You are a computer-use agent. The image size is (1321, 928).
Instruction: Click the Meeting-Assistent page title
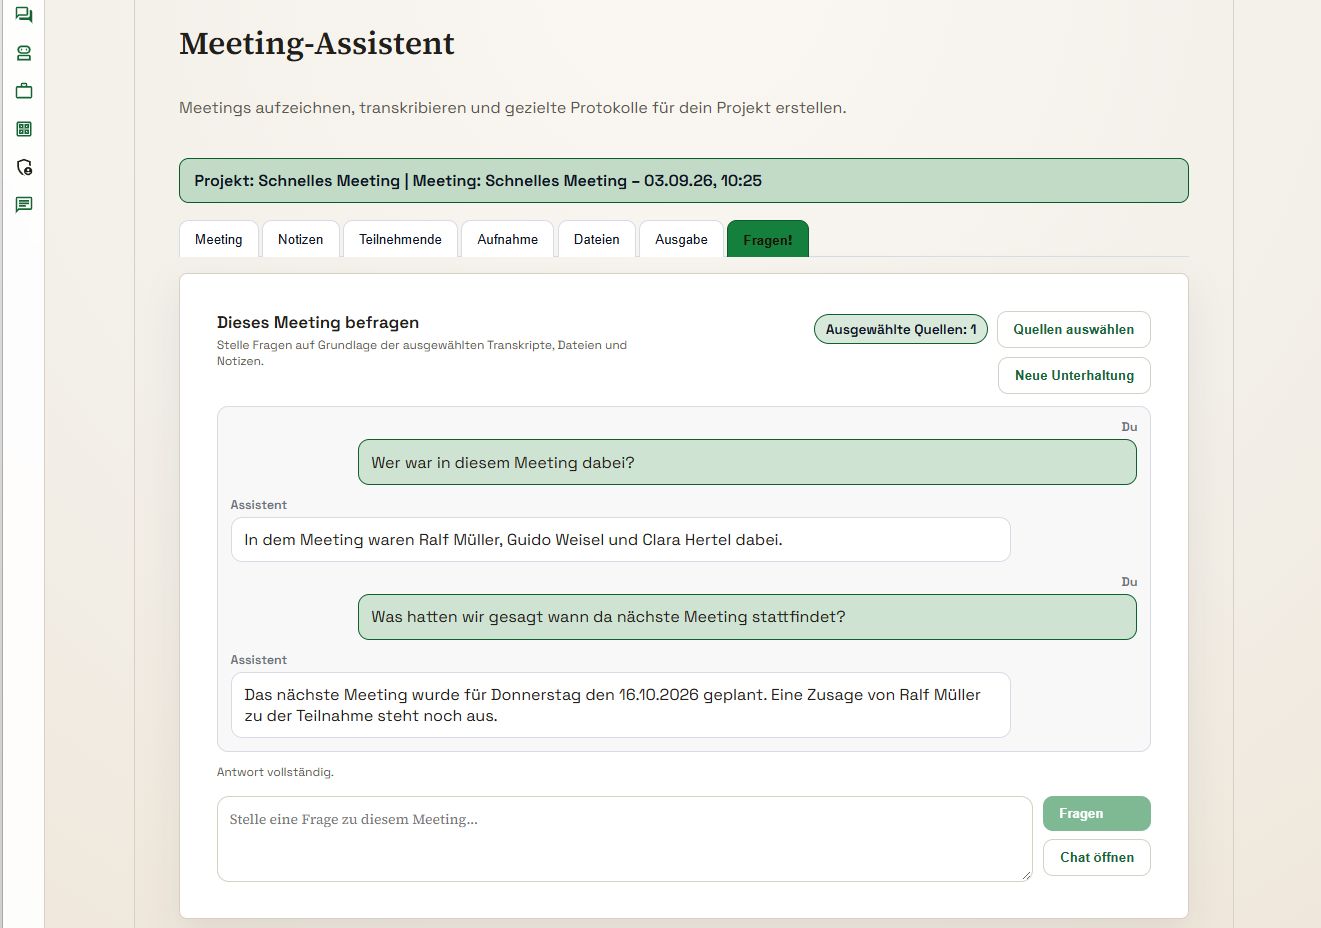coord(317,44)
